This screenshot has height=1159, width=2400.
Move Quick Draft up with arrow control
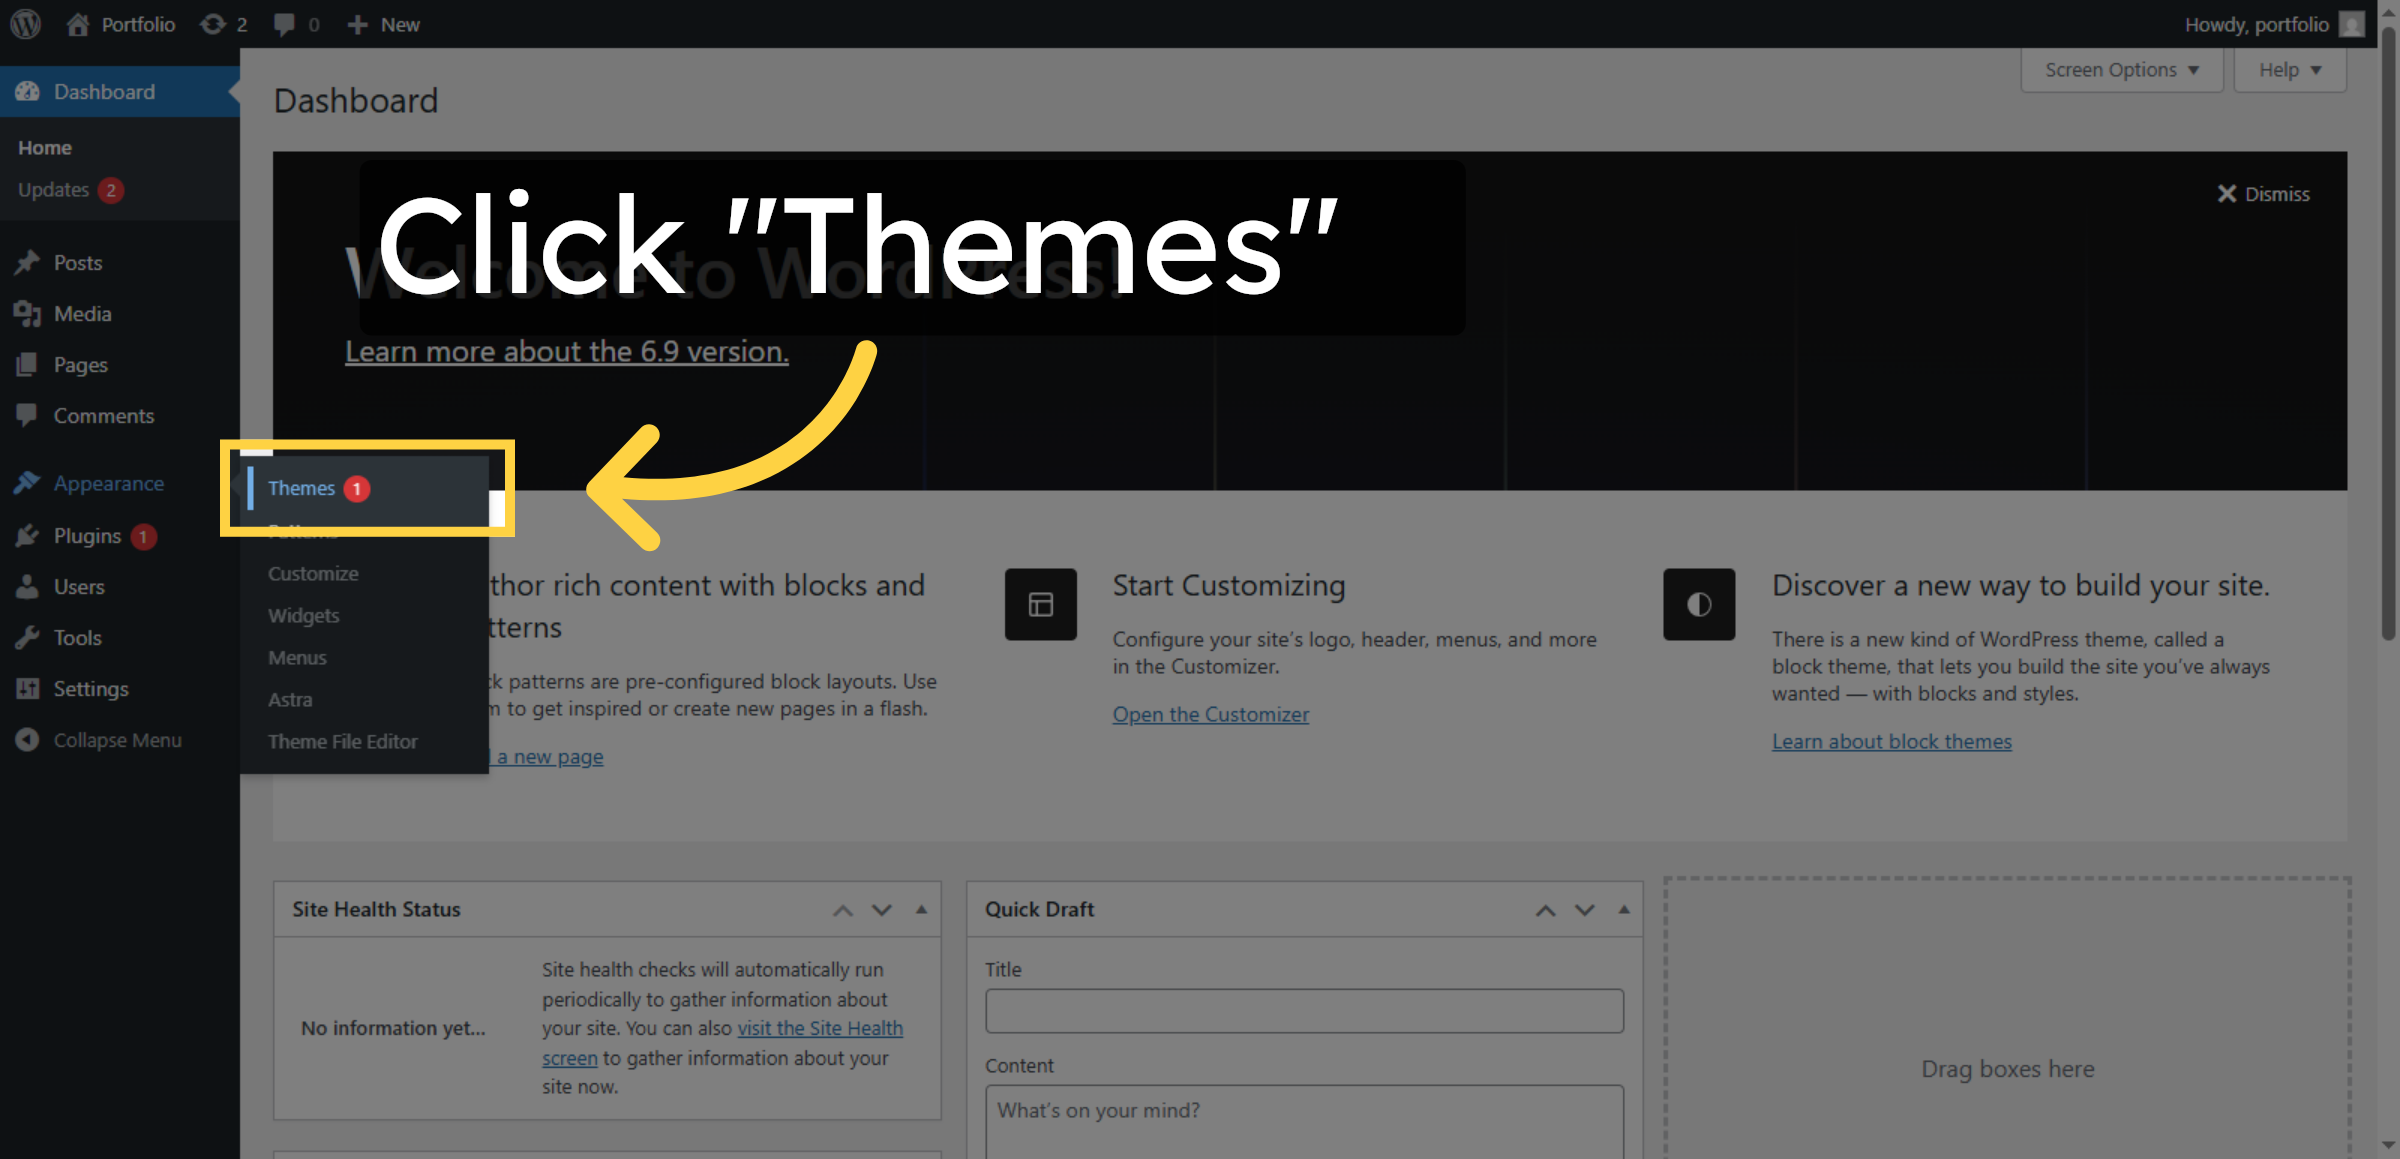1546,910
